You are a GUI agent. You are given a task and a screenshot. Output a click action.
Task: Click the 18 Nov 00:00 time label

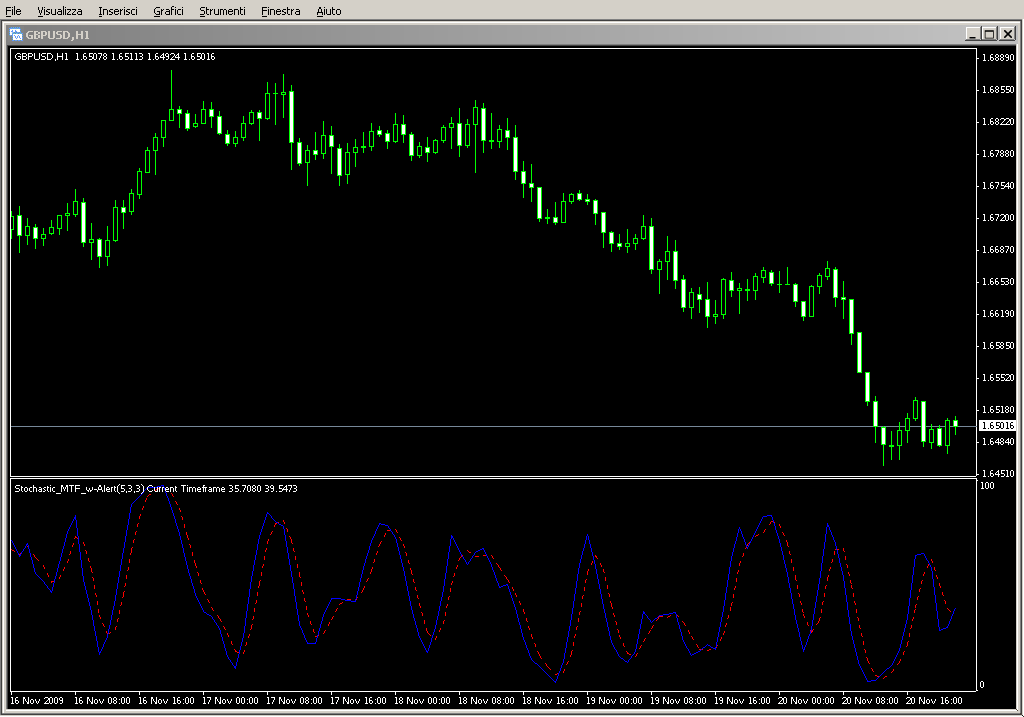tap(422, 701)
